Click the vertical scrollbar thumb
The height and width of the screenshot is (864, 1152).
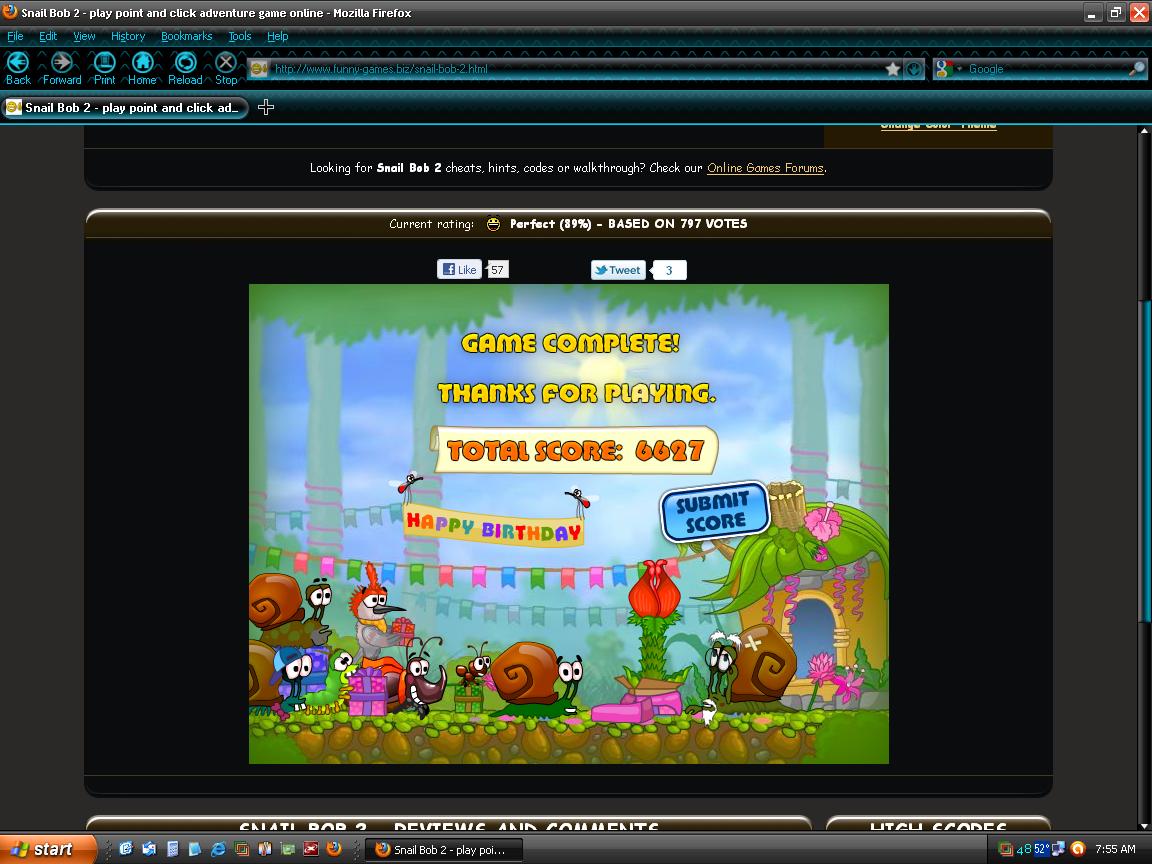(1144, 463)
